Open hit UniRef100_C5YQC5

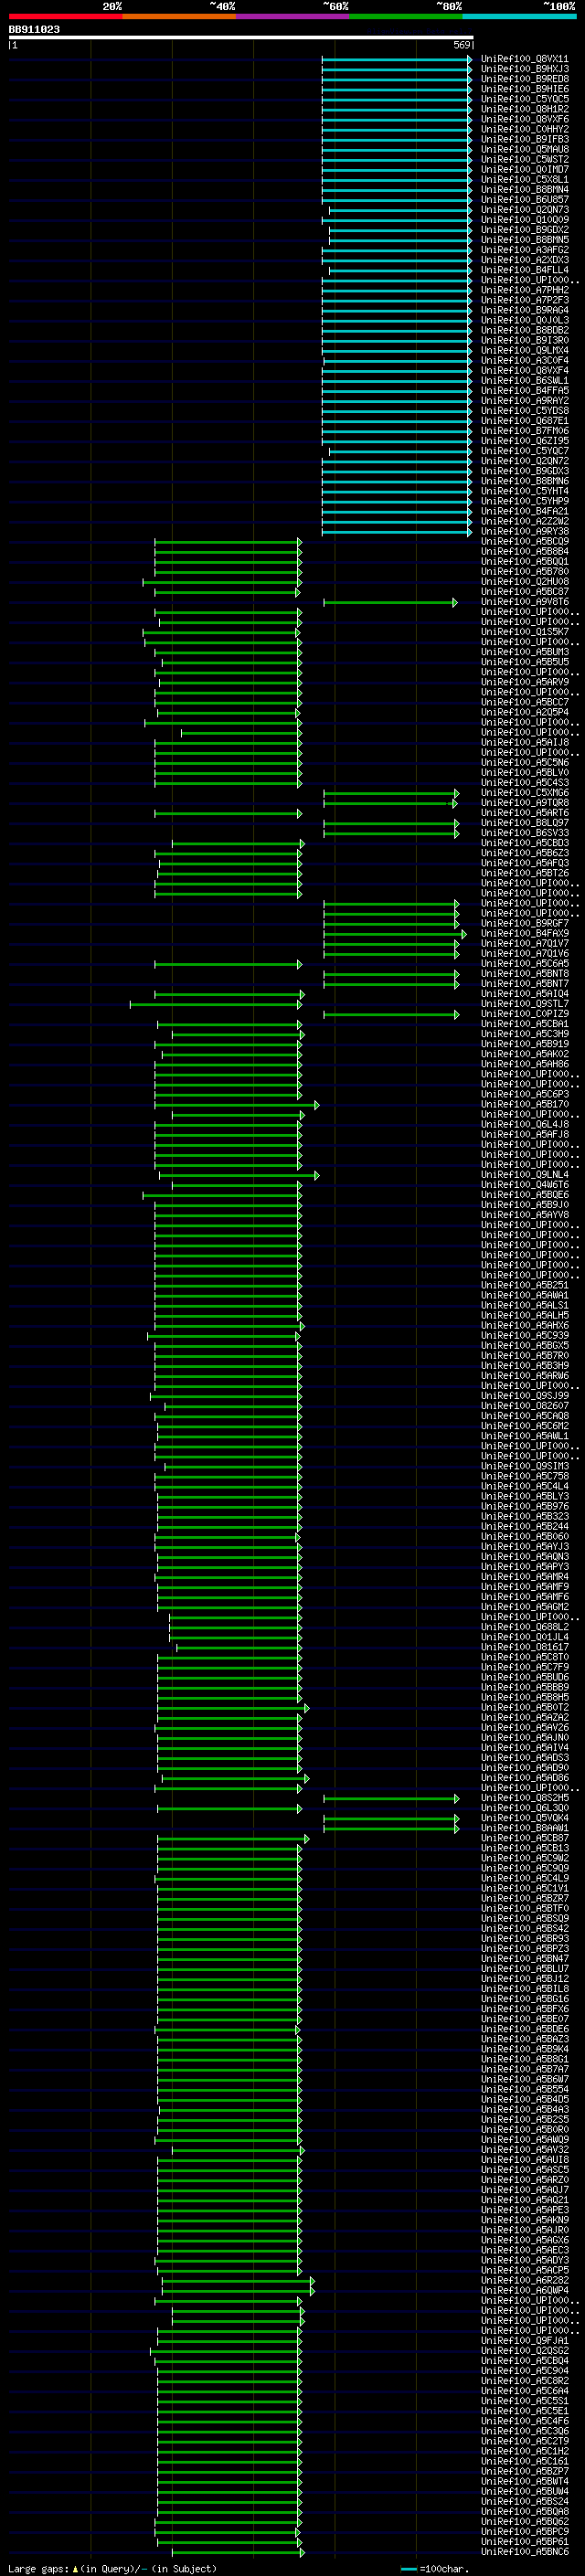tap(525, 99)
